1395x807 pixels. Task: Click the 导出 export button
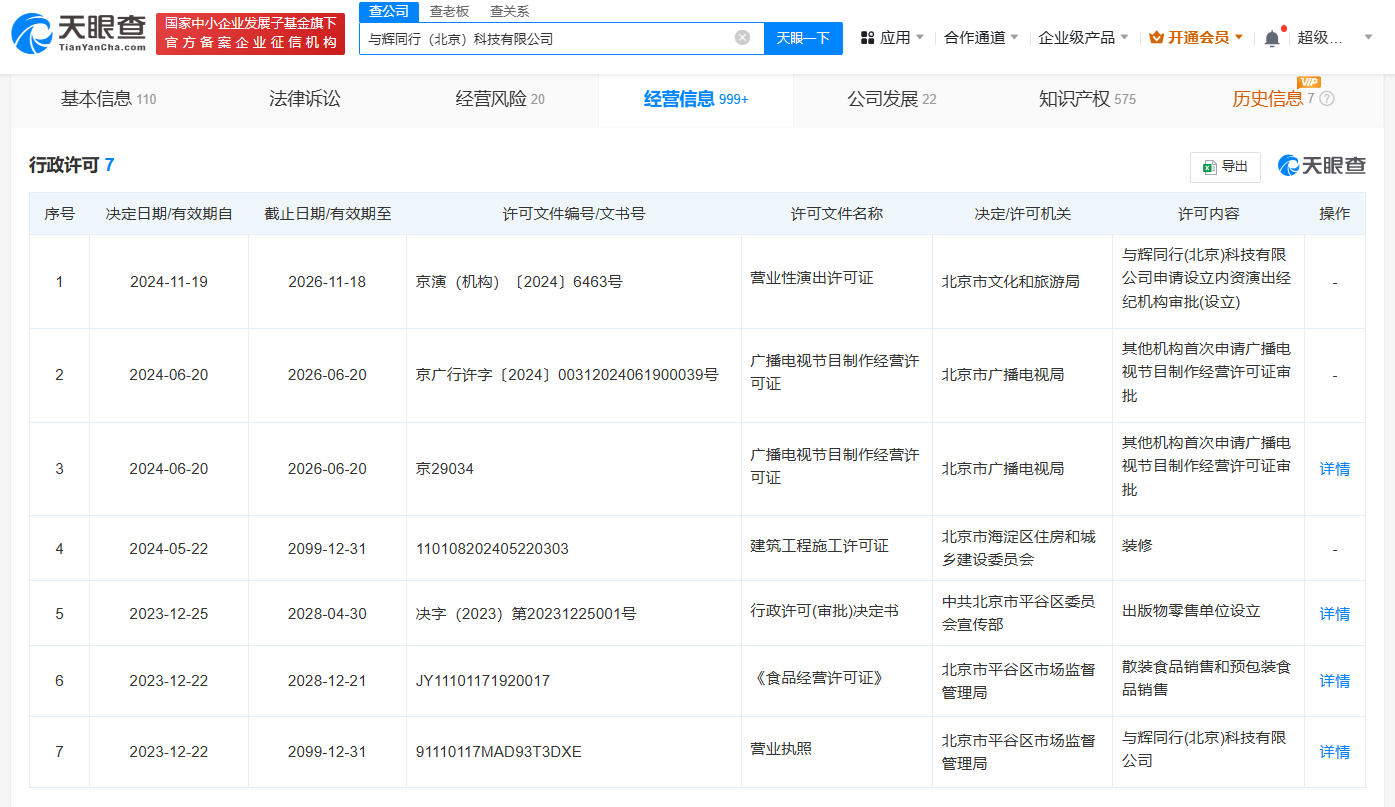[1225, 167]
